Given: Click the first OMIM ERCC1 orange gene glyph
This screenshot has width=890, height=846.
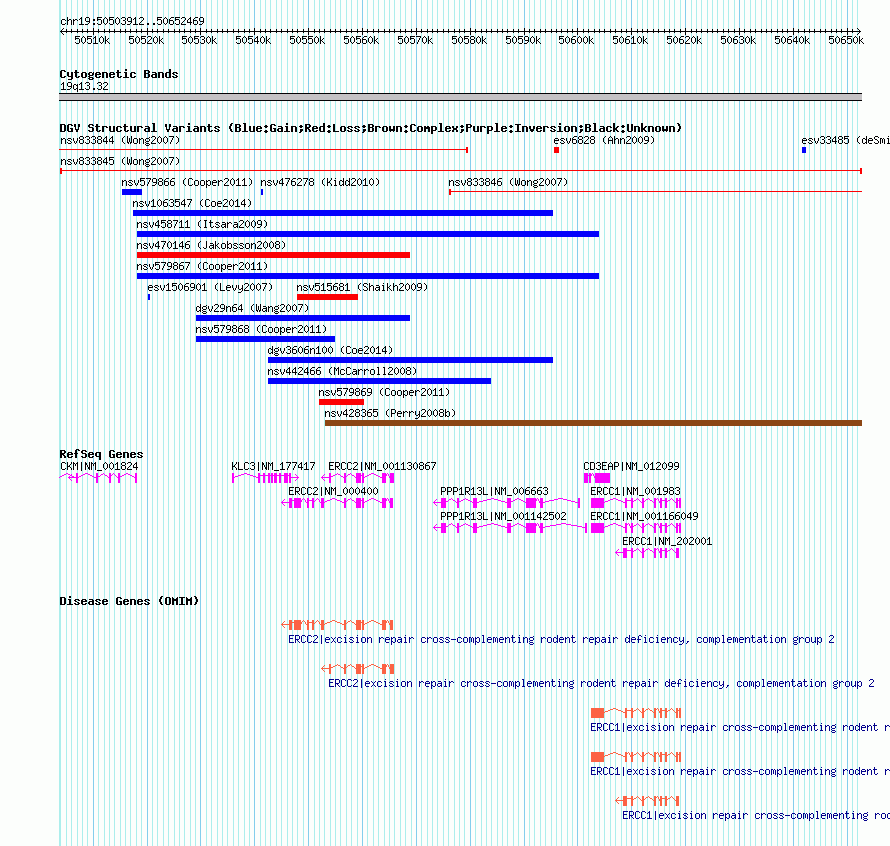Looking at the screenshot, I should 636,713.
